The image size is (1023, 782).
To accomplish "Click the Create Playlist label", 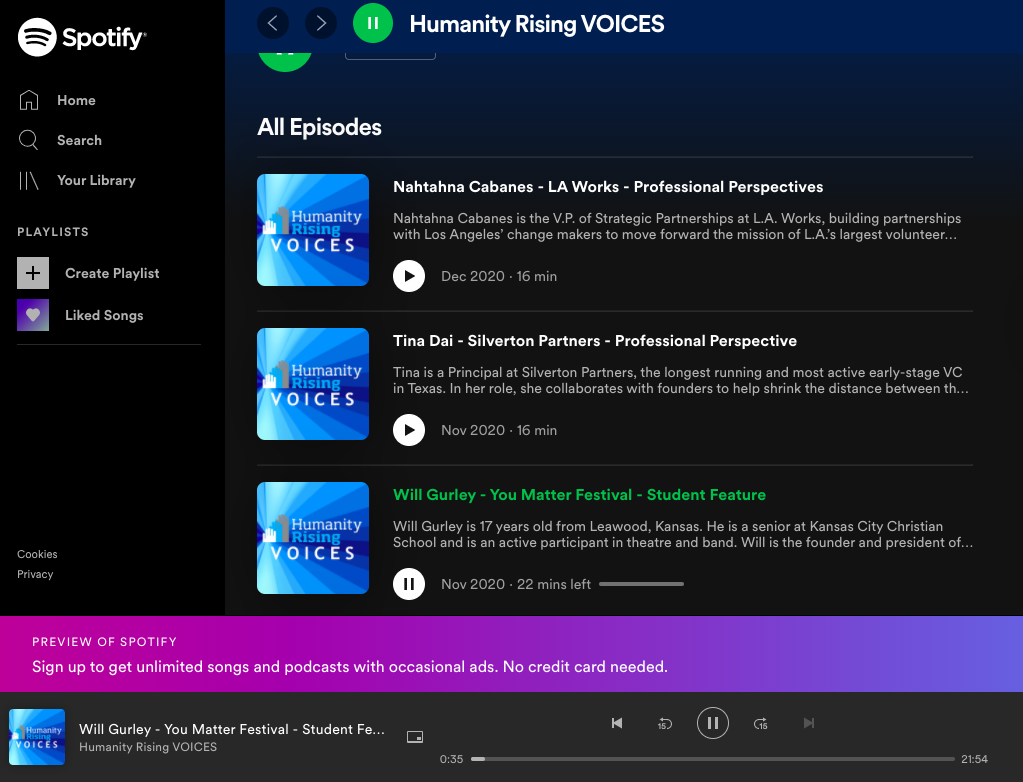I will pyautogui.click(x=112, y=273).
